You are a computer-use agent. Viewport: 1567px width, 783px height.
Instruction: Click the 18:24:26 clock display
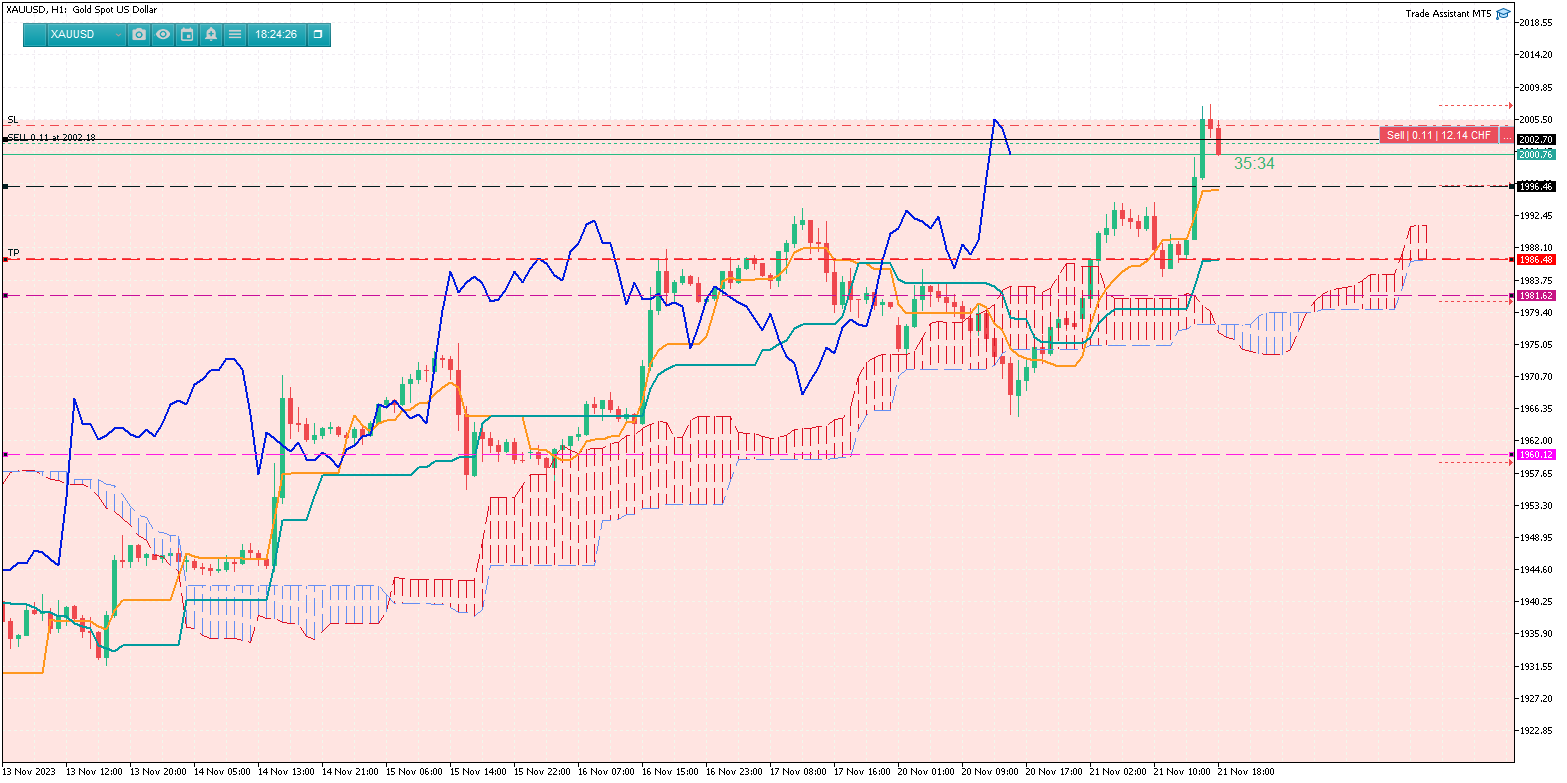tap(276, 34)
